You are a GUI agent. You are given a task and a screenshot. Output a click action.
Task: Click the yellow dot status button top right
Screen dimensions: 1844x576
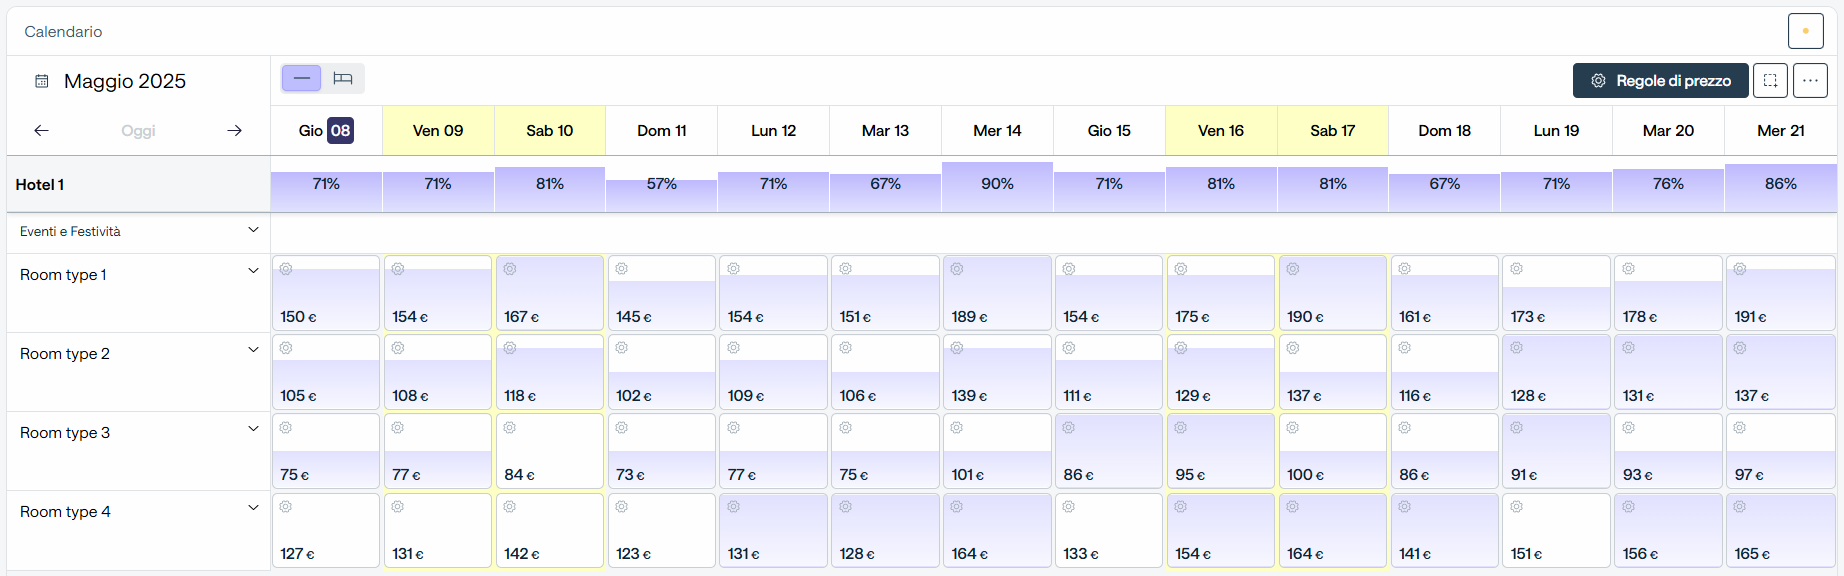click(x=1806, y=31)
